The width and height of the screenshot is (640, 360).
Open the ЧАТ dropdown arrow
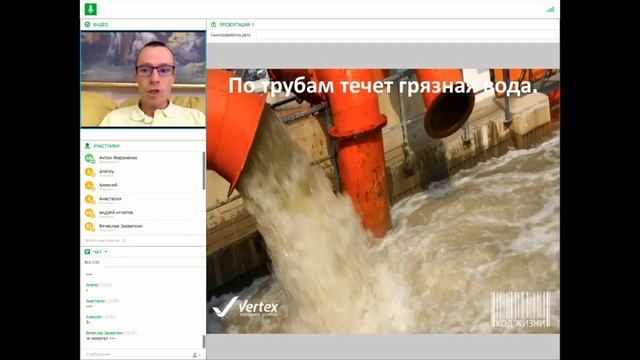point(106,252)
